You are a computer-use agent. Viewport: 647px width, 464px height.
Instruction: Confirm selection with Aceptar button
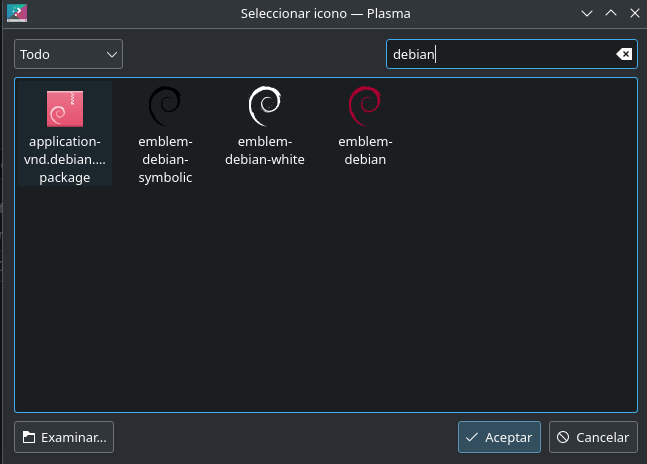coord(499,437)
